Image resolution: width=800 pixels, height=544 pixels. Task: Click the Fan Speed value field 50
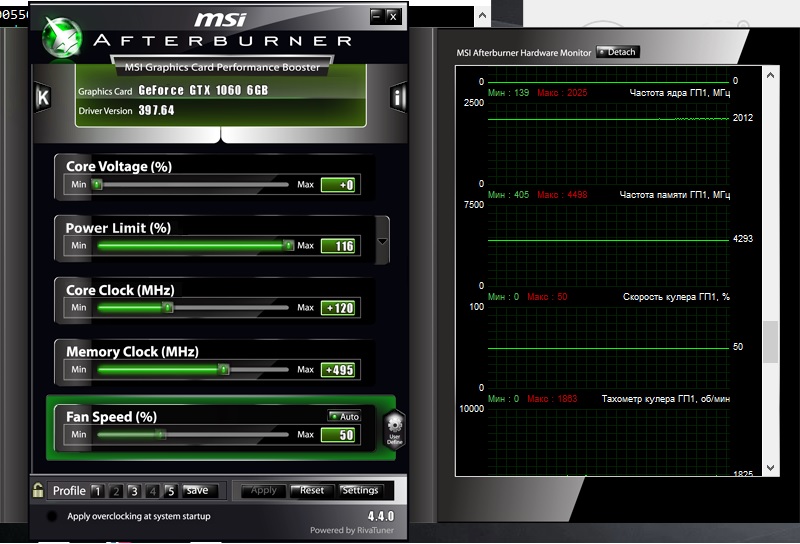(x=338, y=435)
